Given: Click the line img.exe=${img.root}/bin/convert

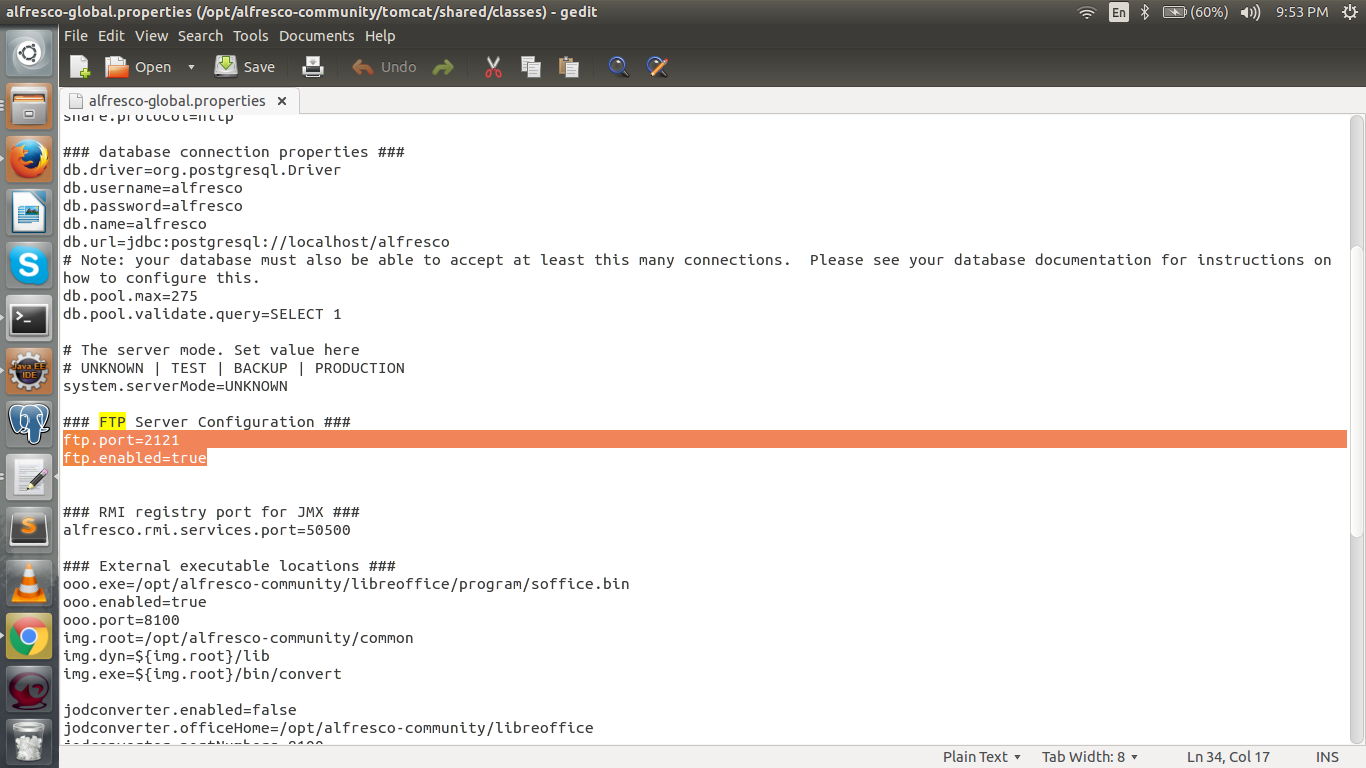Looking at the screenshot, I should point(202,674).
